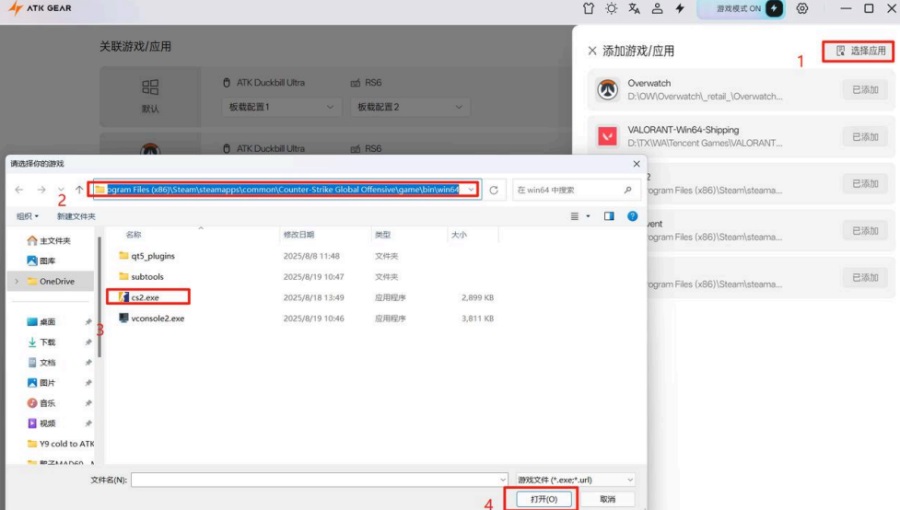Click the 选择应用 button
Image resolution: width=900 pixels, height=510 pixels.
click(x=859, y=51)
